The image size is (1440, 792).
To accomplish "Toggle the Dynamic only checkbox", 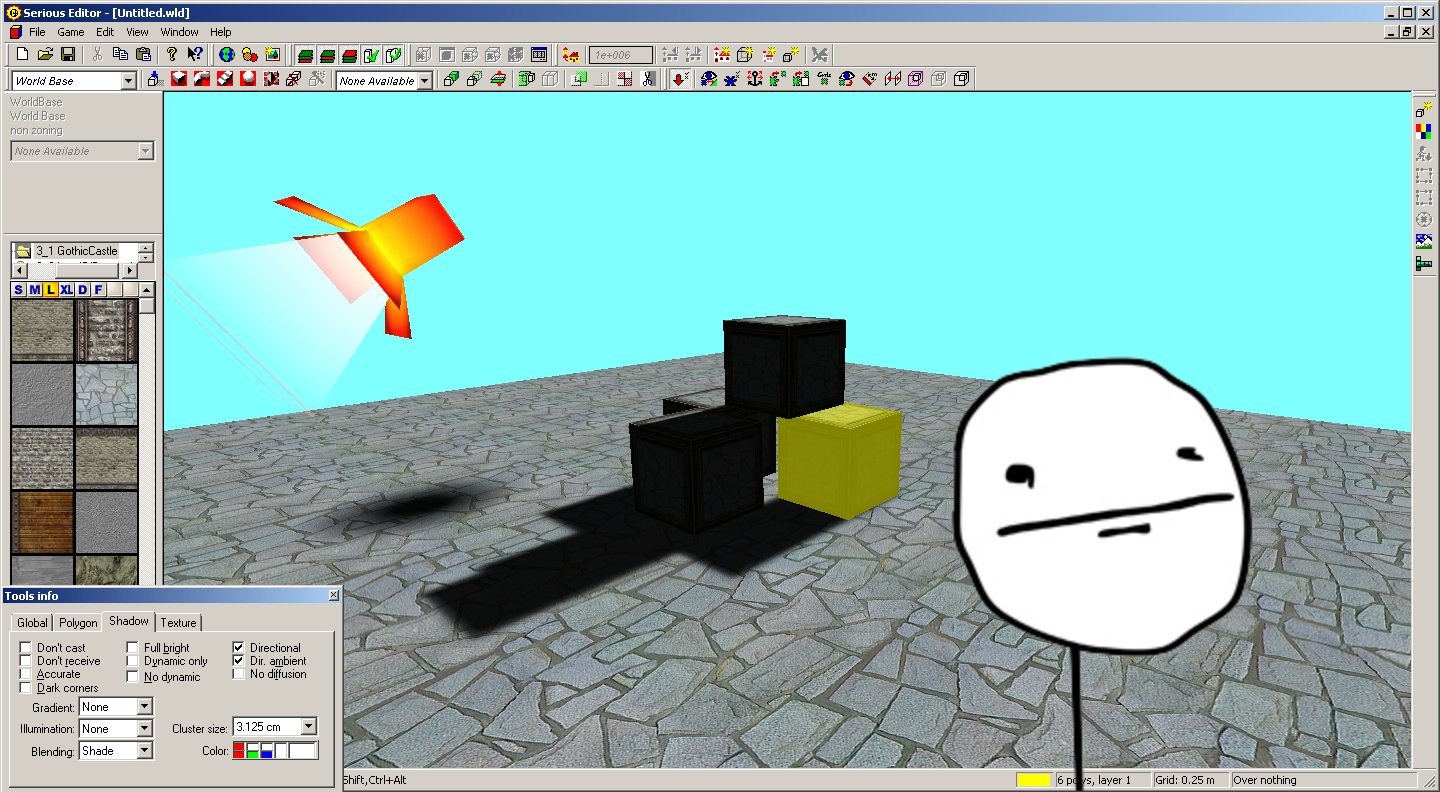I will click(133, 661).
